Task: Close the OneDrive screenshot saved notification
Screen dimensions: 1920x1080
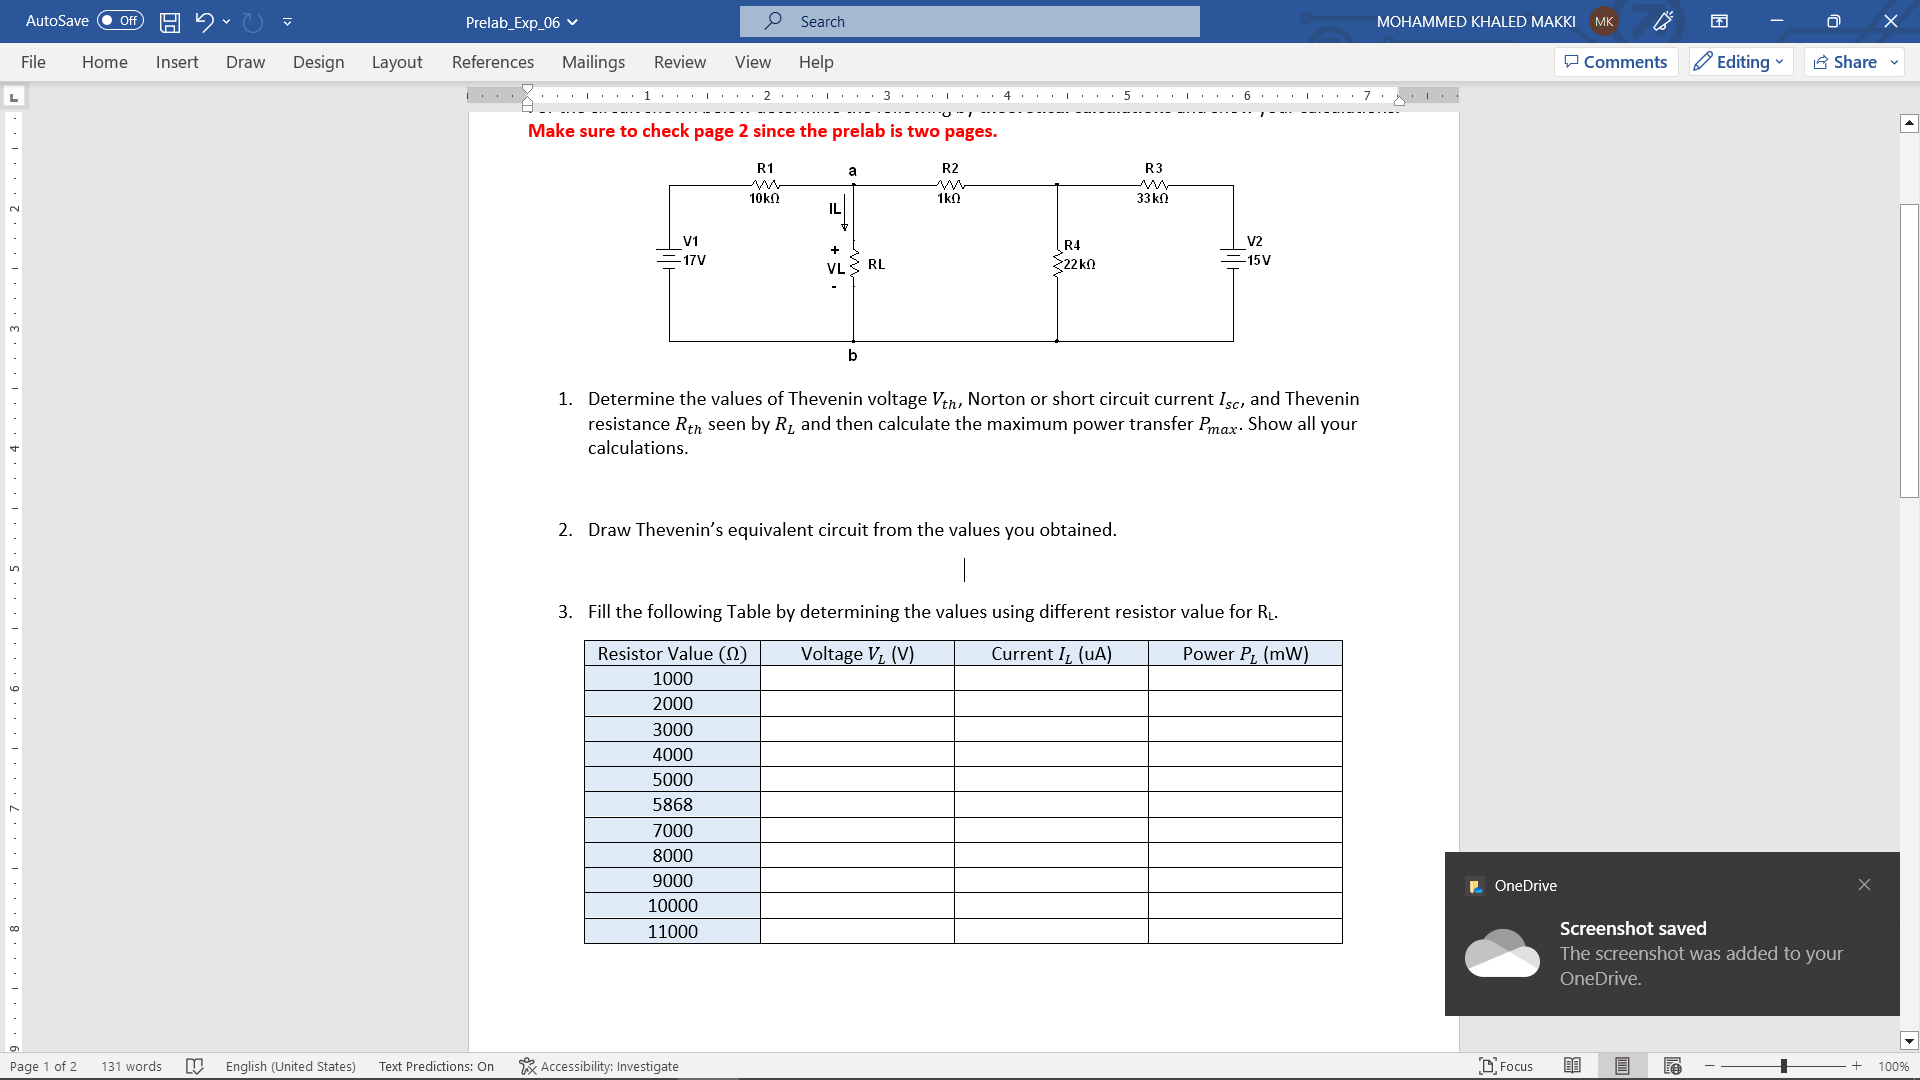Action: (1864, 884)
